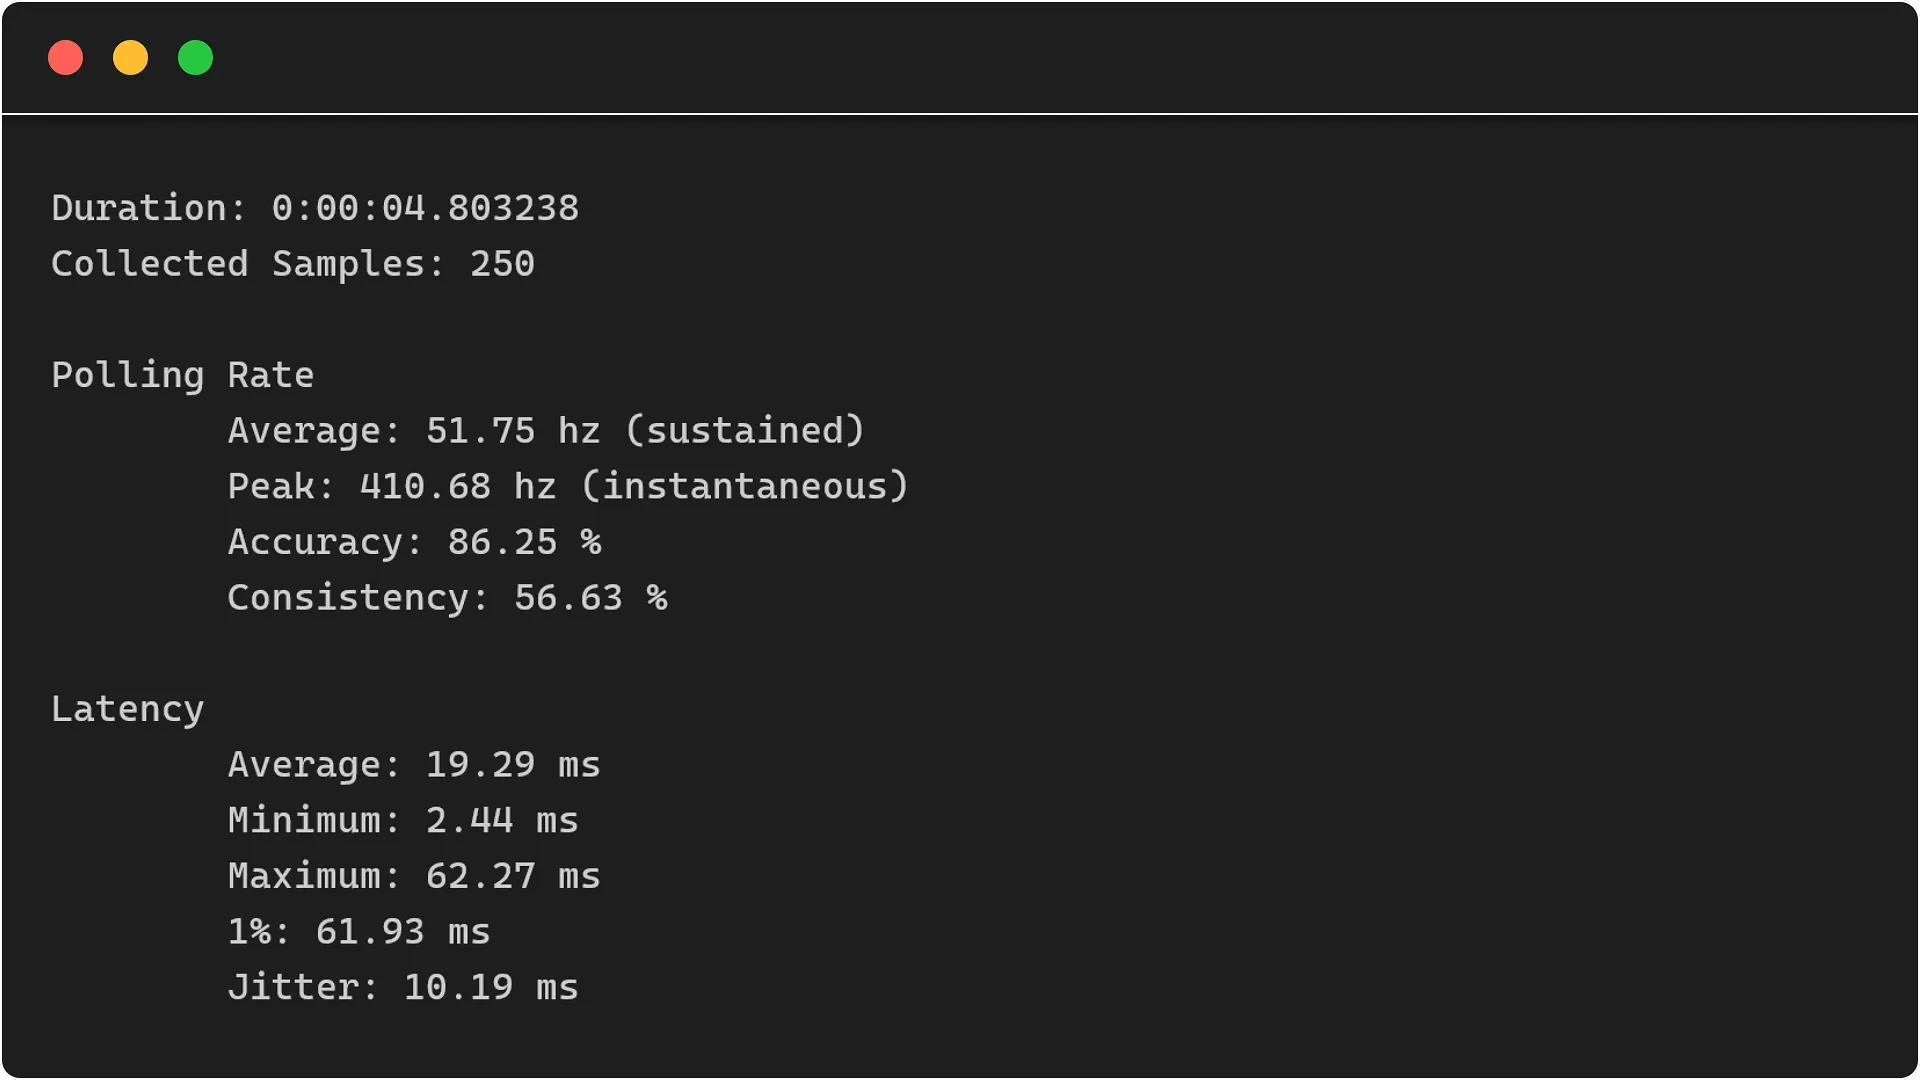Image resolution: width=1920 pixels, height=1080 pixels.
Task: Select the Average 51.75 hz sustained line
Action: tap(546, 431)
